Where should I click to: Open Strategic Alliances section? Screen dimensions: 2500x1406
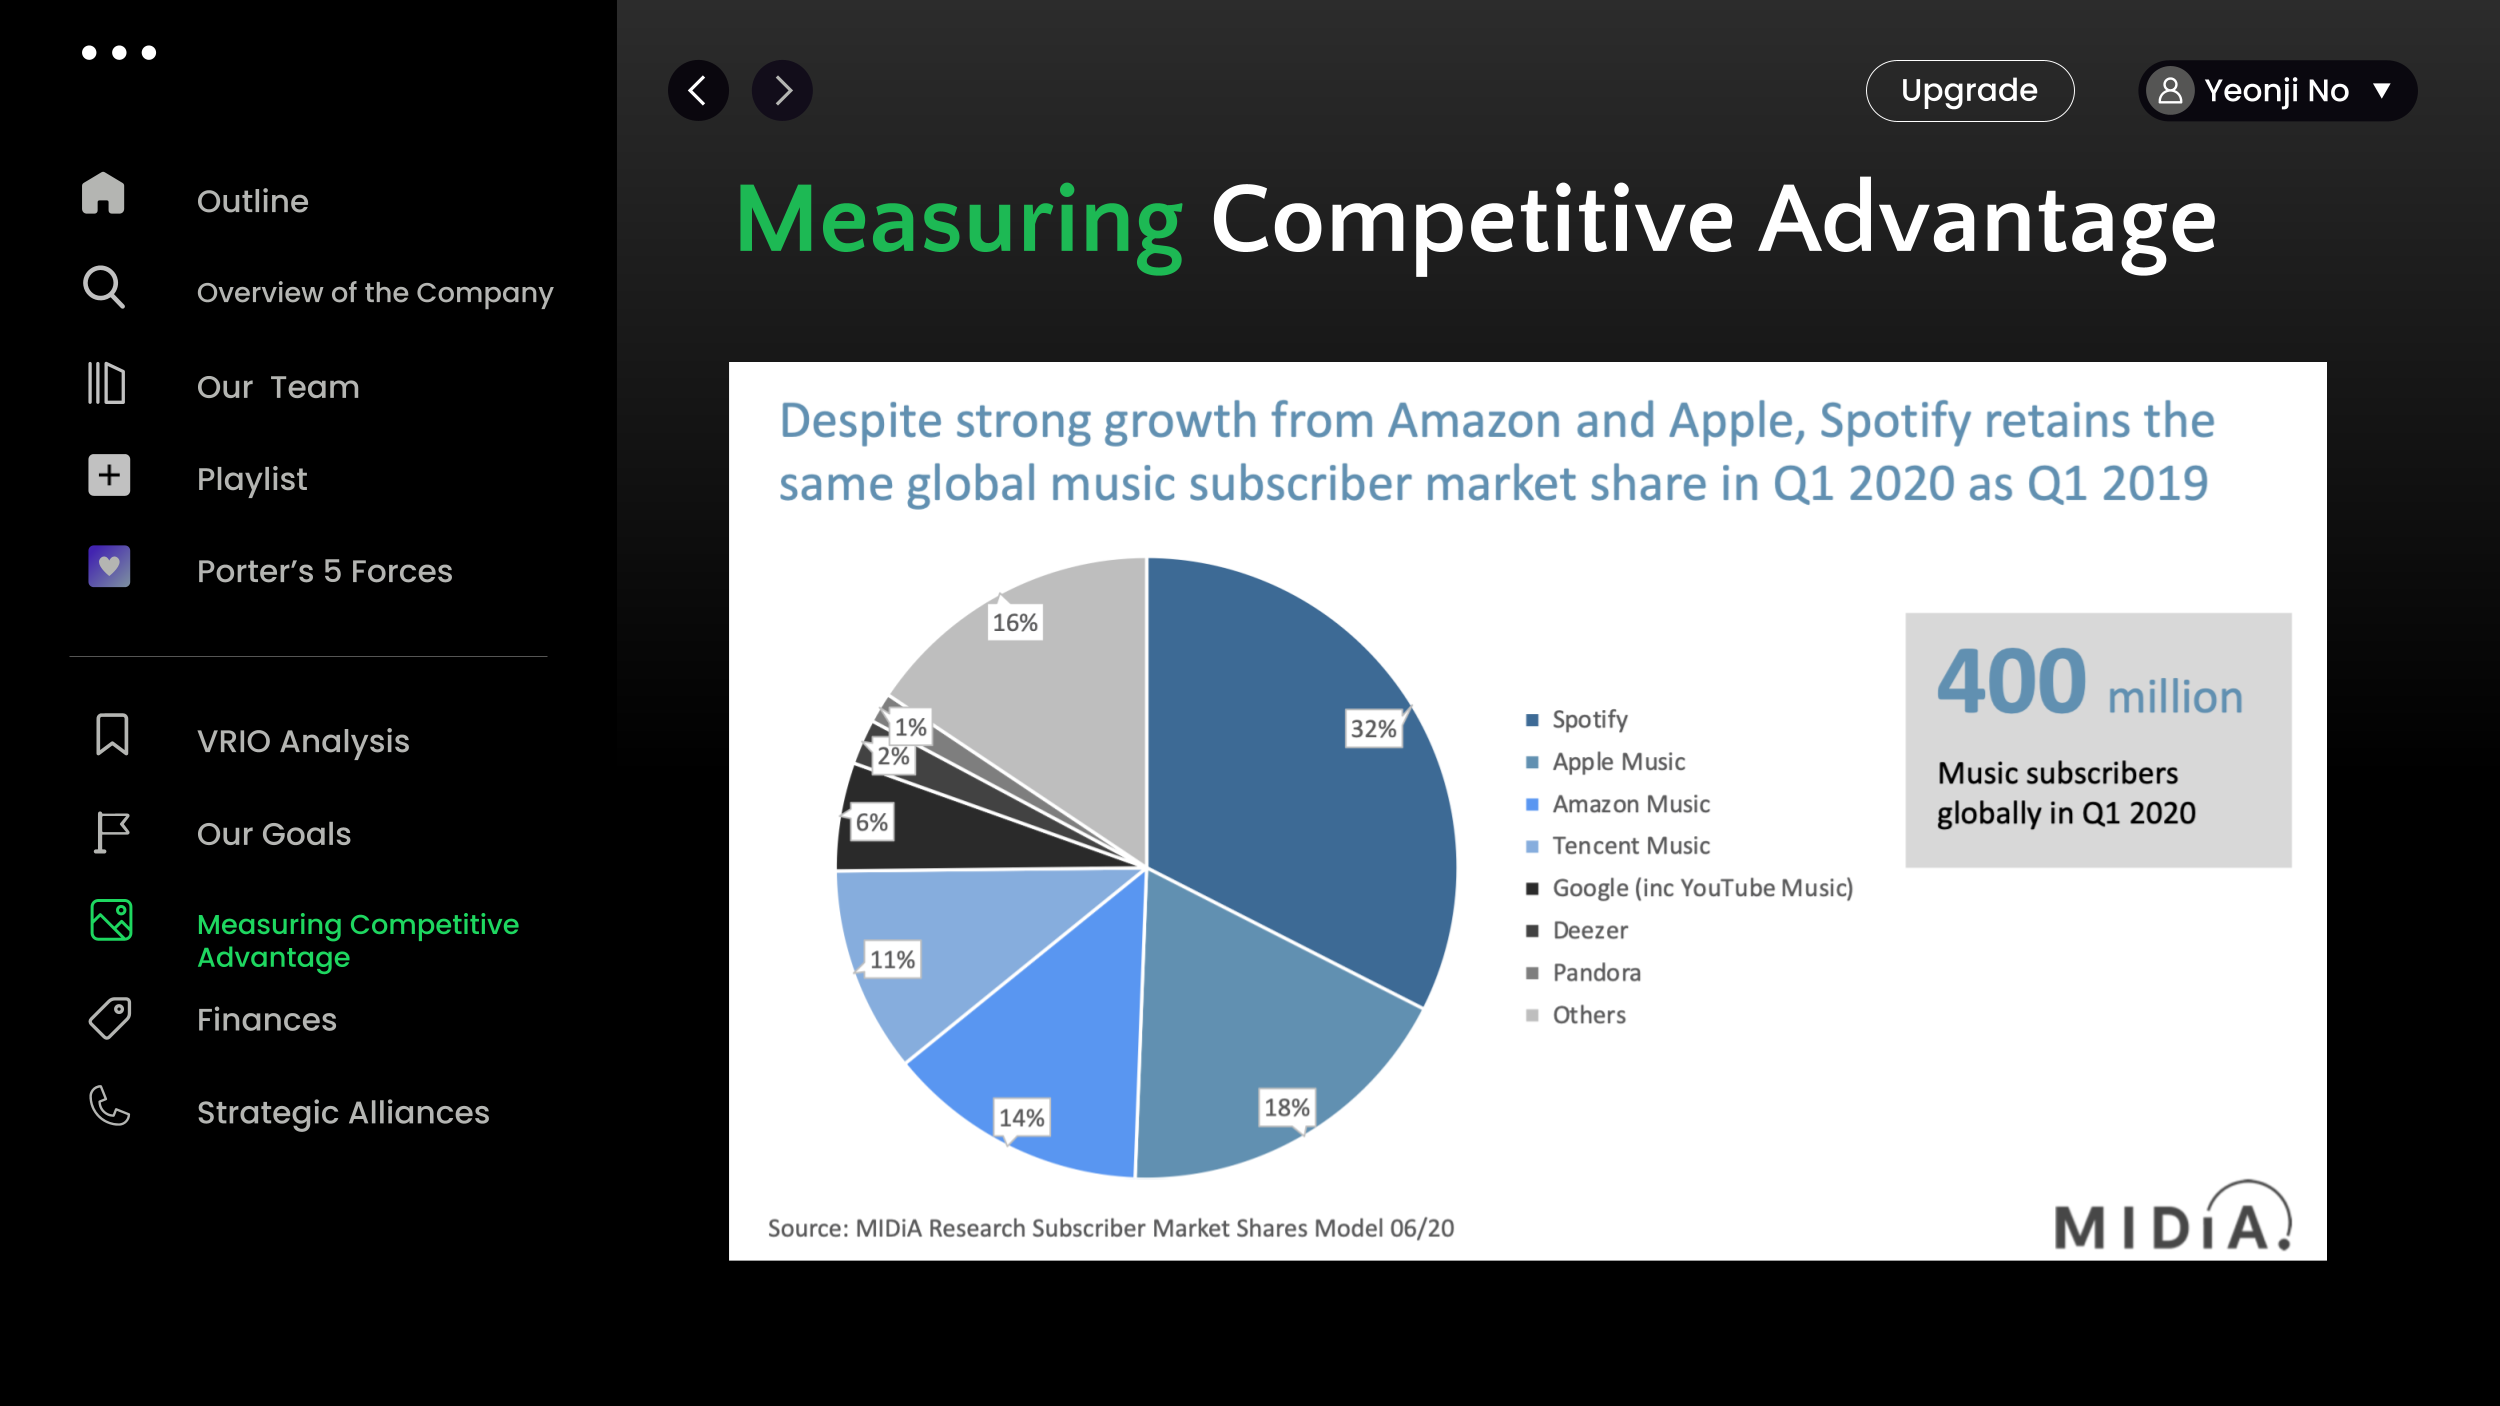[343, 1113]
